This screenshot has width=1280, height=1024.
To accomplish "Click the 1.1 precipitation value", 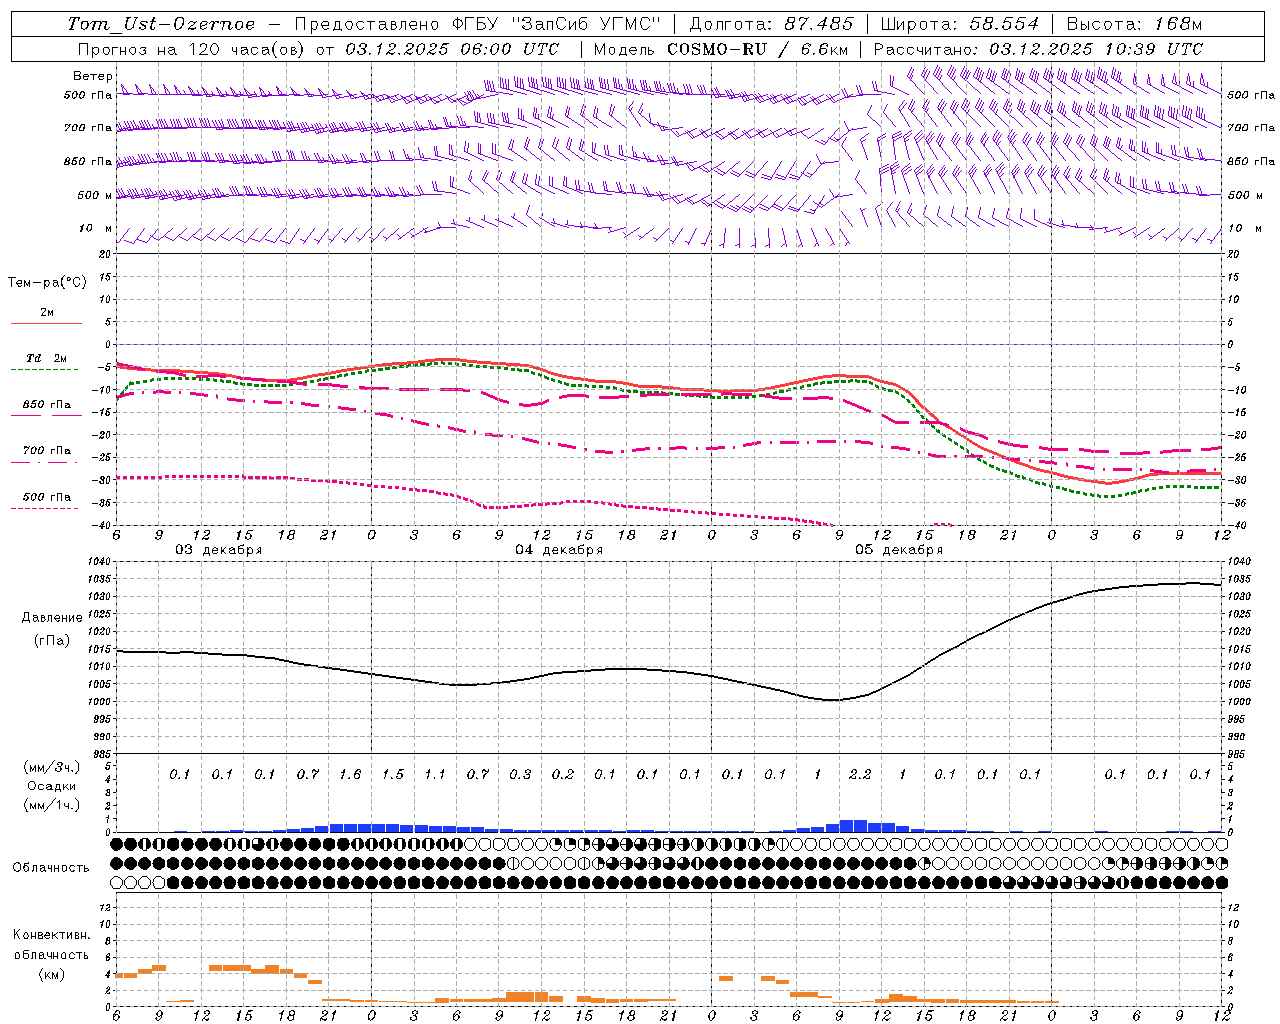I will 435,774.
